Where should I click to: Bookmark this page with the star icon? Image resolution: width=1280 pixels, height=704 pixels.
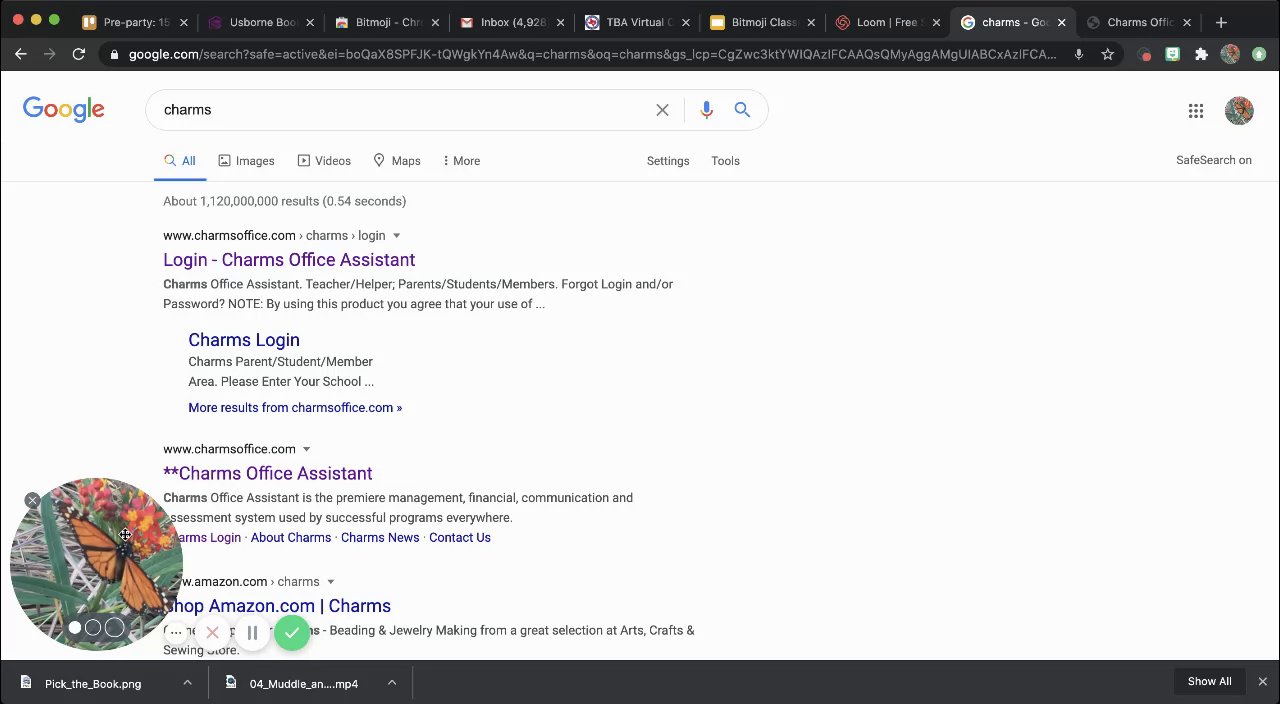[x=1108, y=54]
